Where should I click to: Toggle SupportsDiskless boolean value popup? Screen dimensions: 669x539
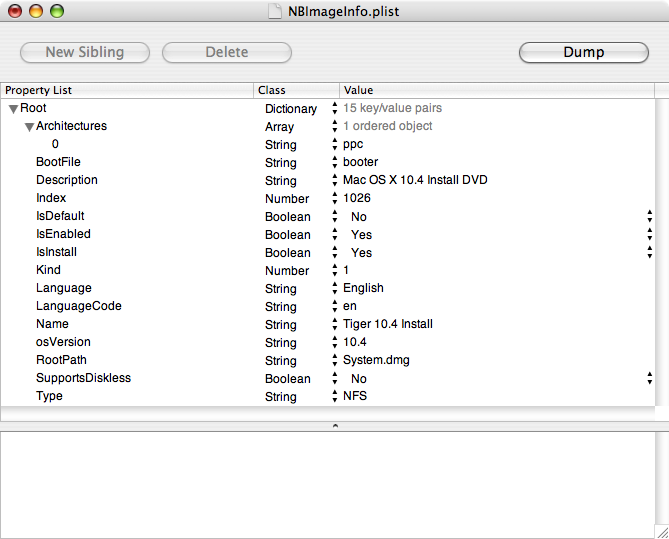pyautogui.click(x=649, y=378)
